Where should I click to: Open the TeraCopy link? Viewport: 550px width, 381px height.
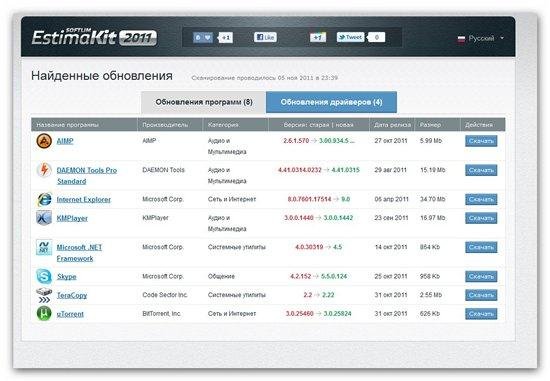click(72, 295)
